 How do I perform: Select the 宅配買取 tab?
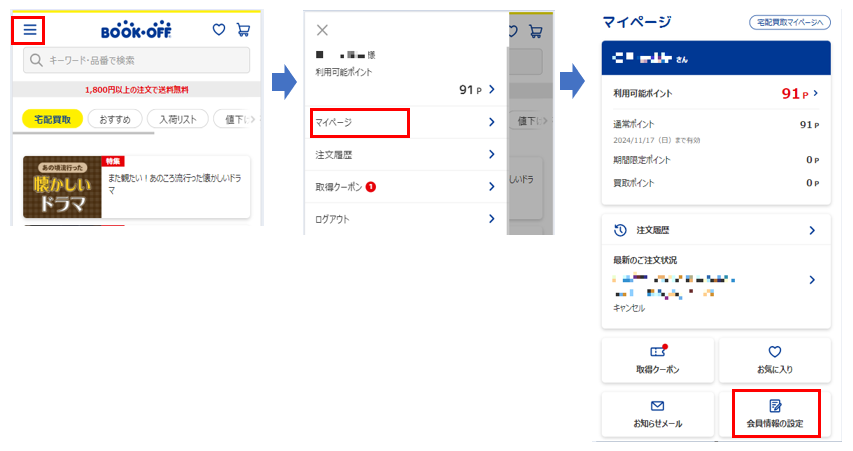(x=52, y=119)
